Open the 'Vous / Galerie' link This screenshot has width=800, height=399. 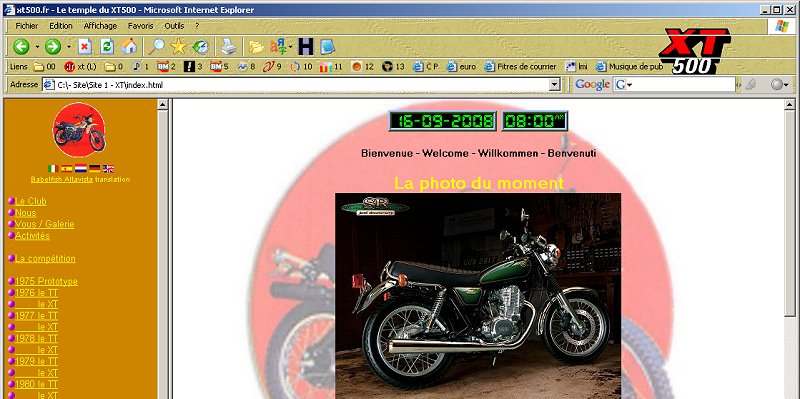click(x=44, y=224)
